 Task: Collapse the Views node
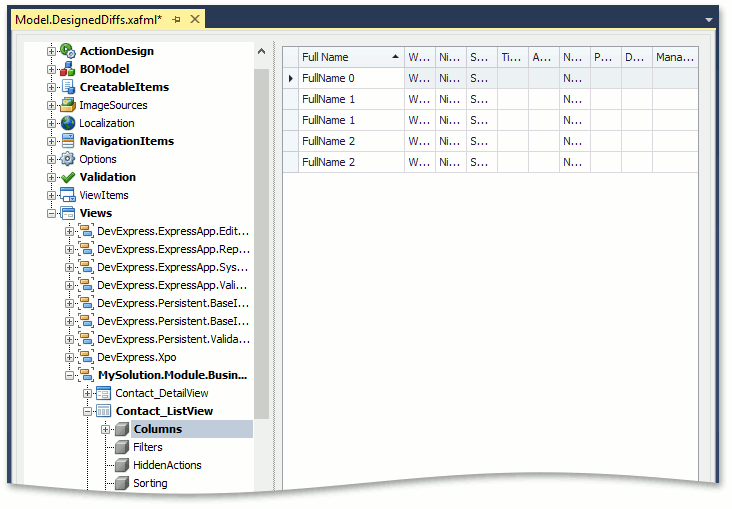[51, 213]
